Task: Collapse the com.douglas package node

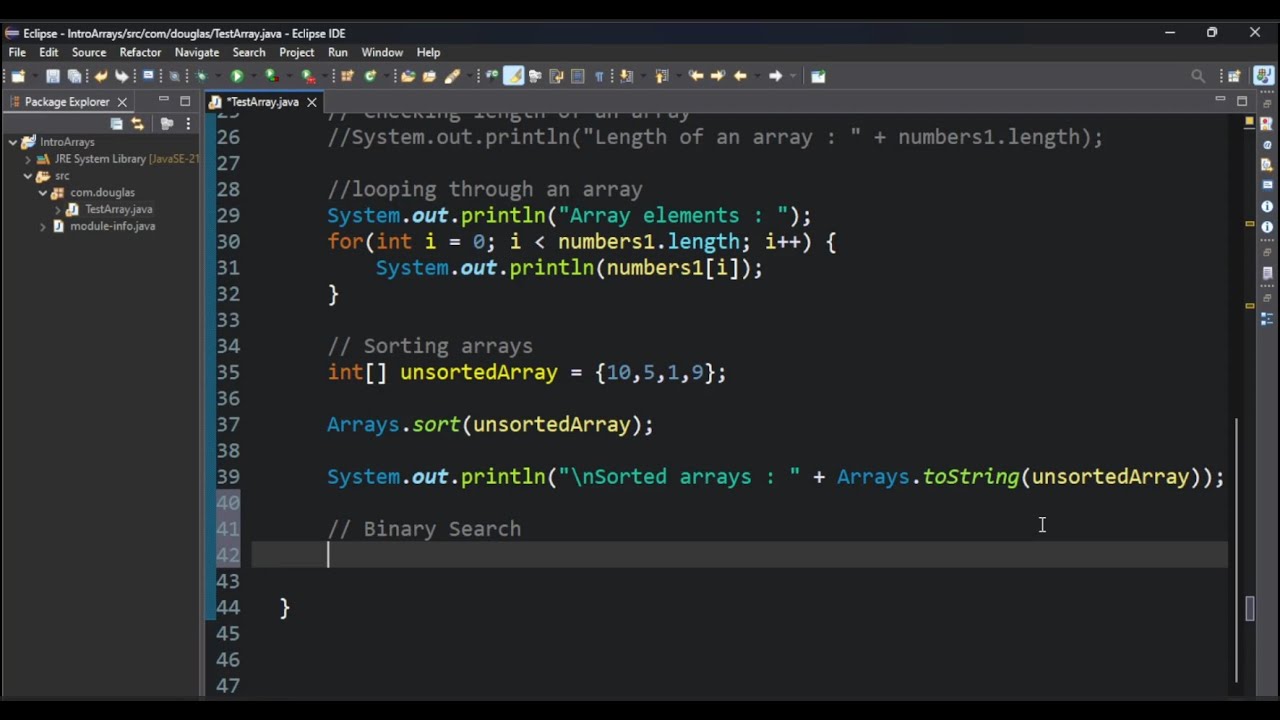Action: [43, 192]
